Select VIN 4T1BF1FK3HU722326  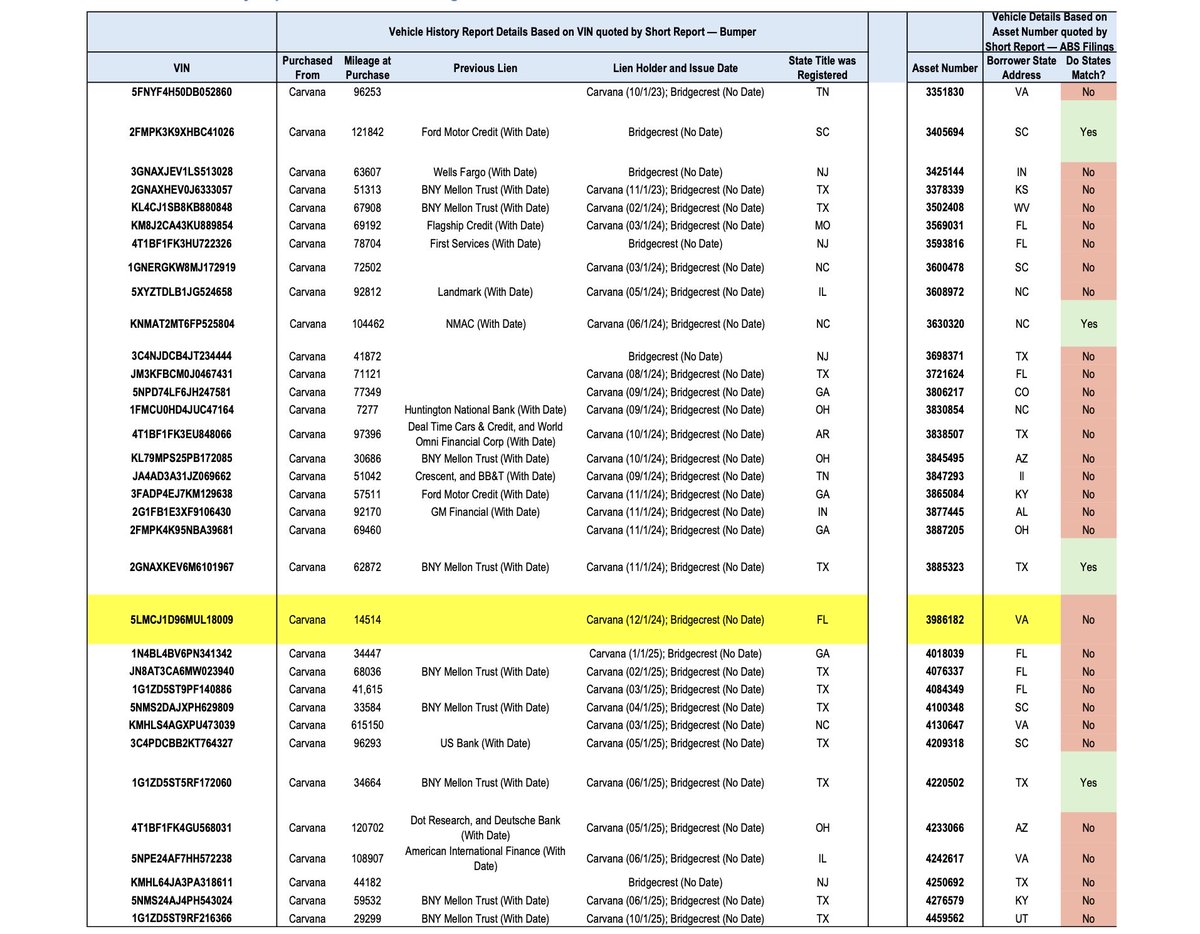[182, 244]
